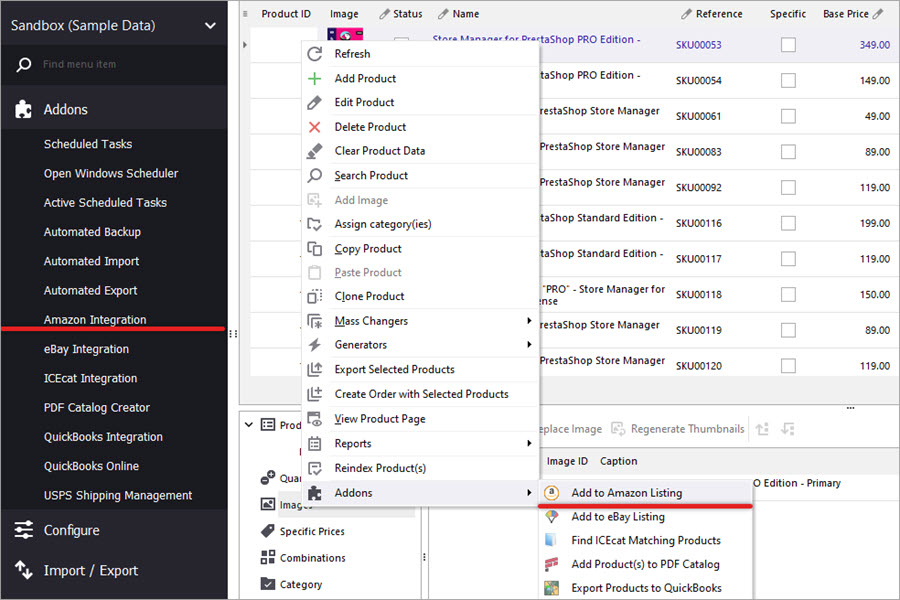Open Scheduled Tasks in sidebar
Image resolution: width=900 pixels, height=600 pixels.
88,144
